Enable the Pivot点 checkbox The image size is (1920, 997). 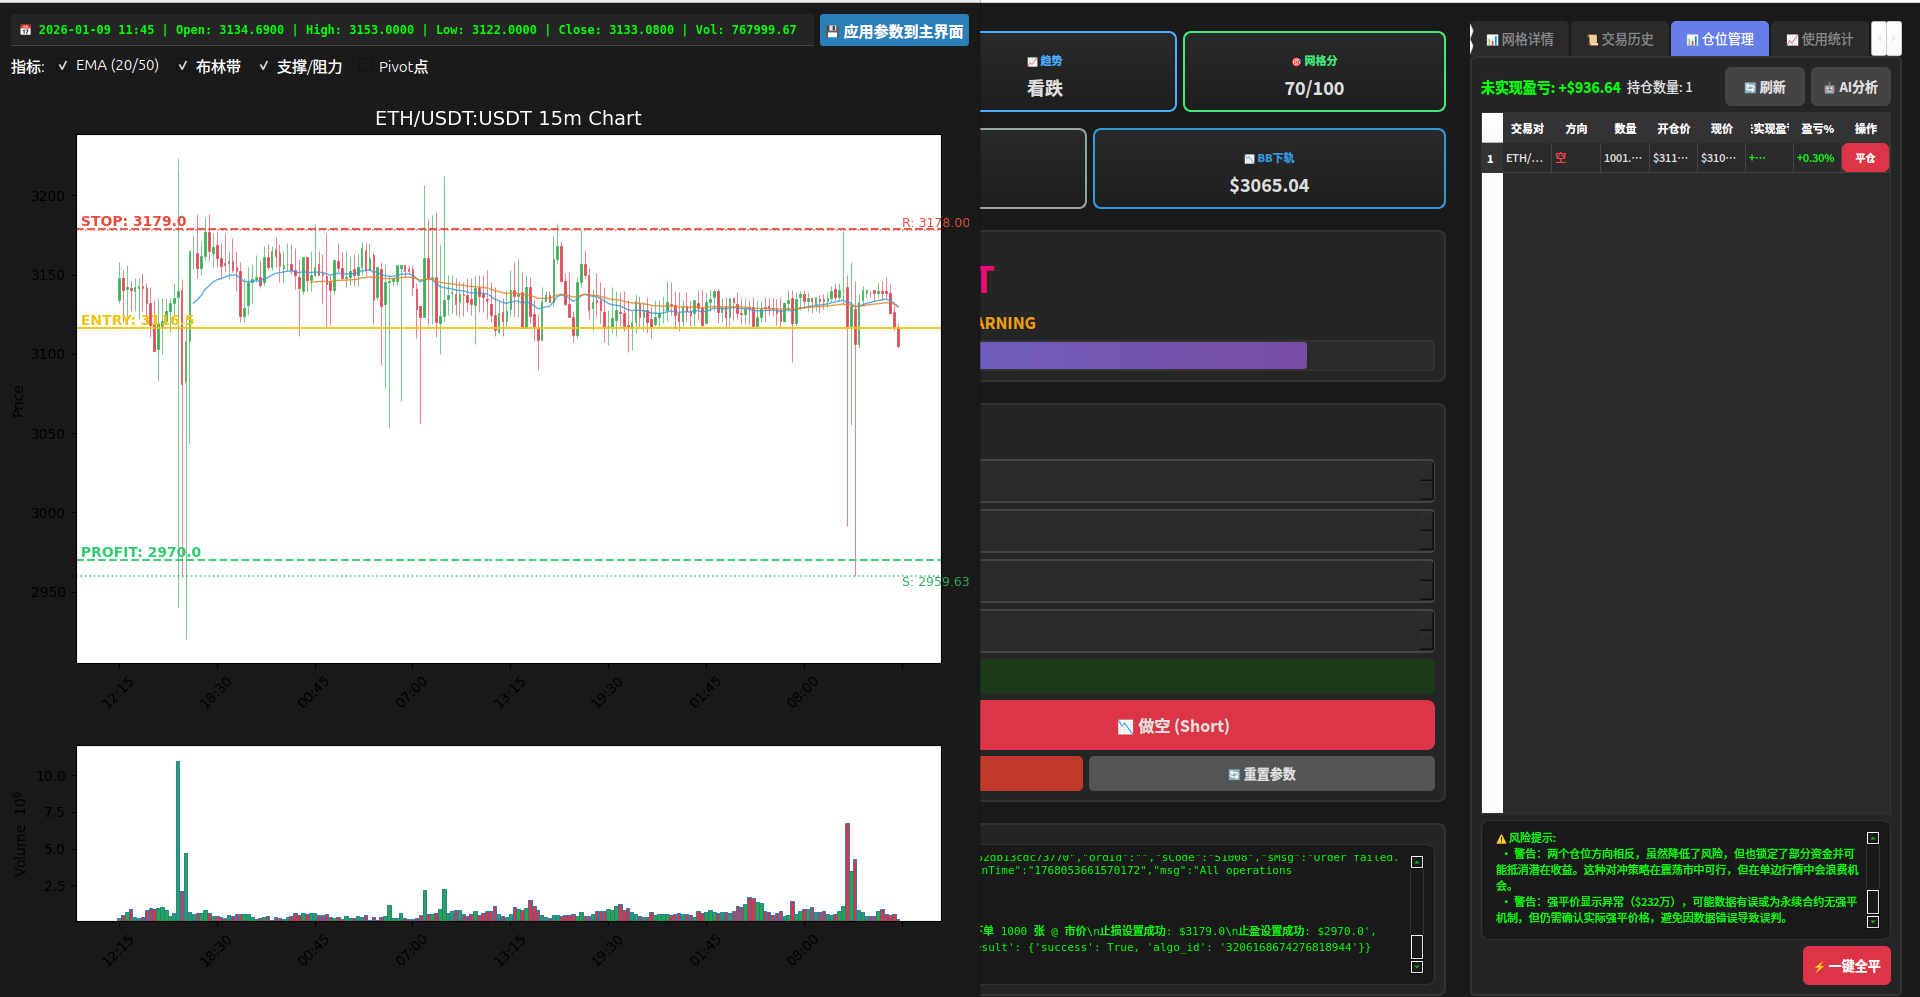(367, 66)
